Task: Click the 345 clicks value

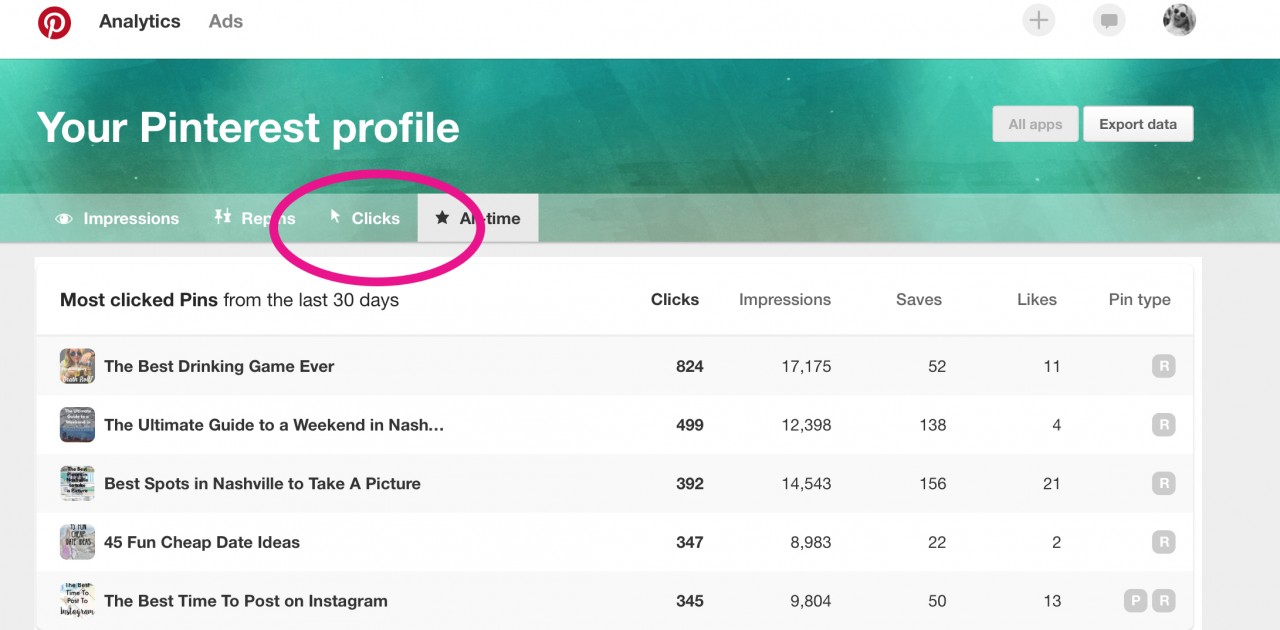Action: pyautogui.click(x=690, y=601)
